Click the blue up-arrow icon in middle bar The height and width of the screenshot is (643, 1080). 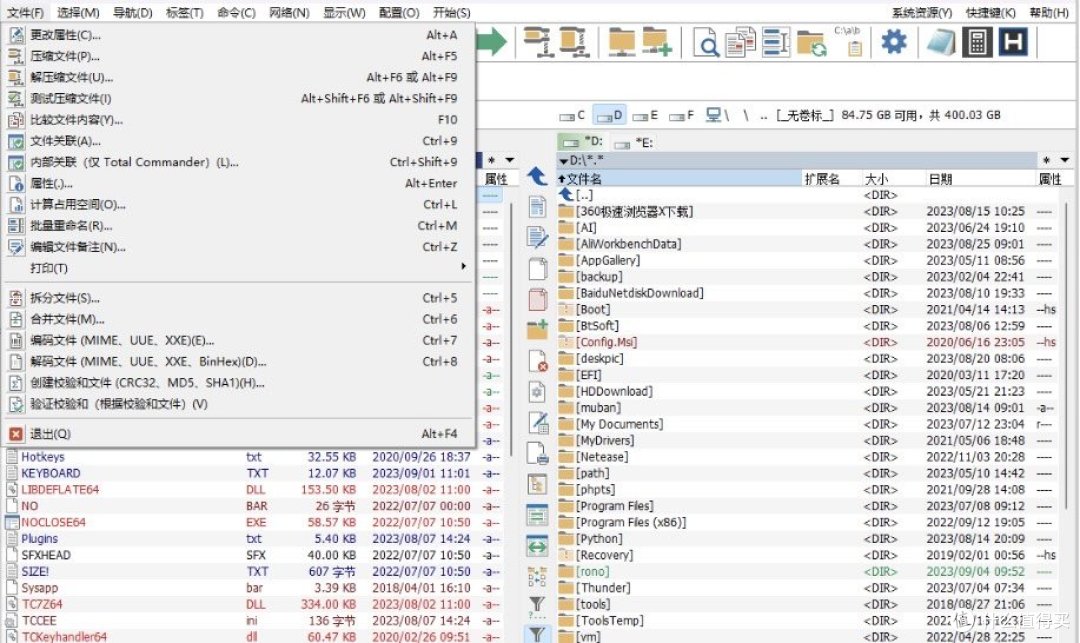pyautogui.click(x=537, y=176)
